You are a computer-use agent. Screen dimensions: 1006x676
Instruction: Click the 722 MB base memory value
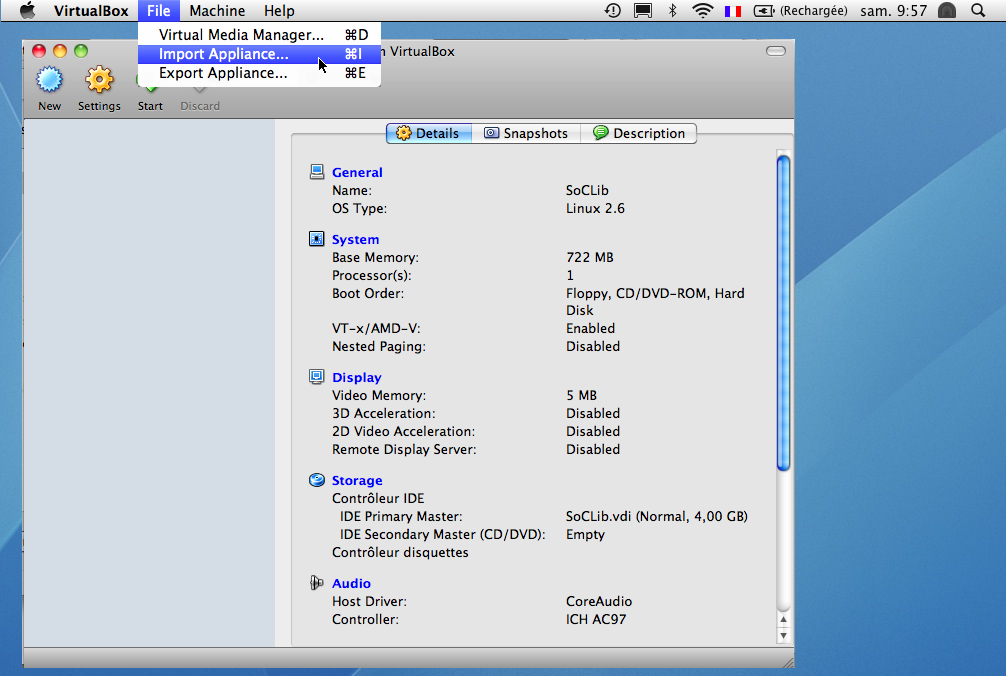(590, 257)
